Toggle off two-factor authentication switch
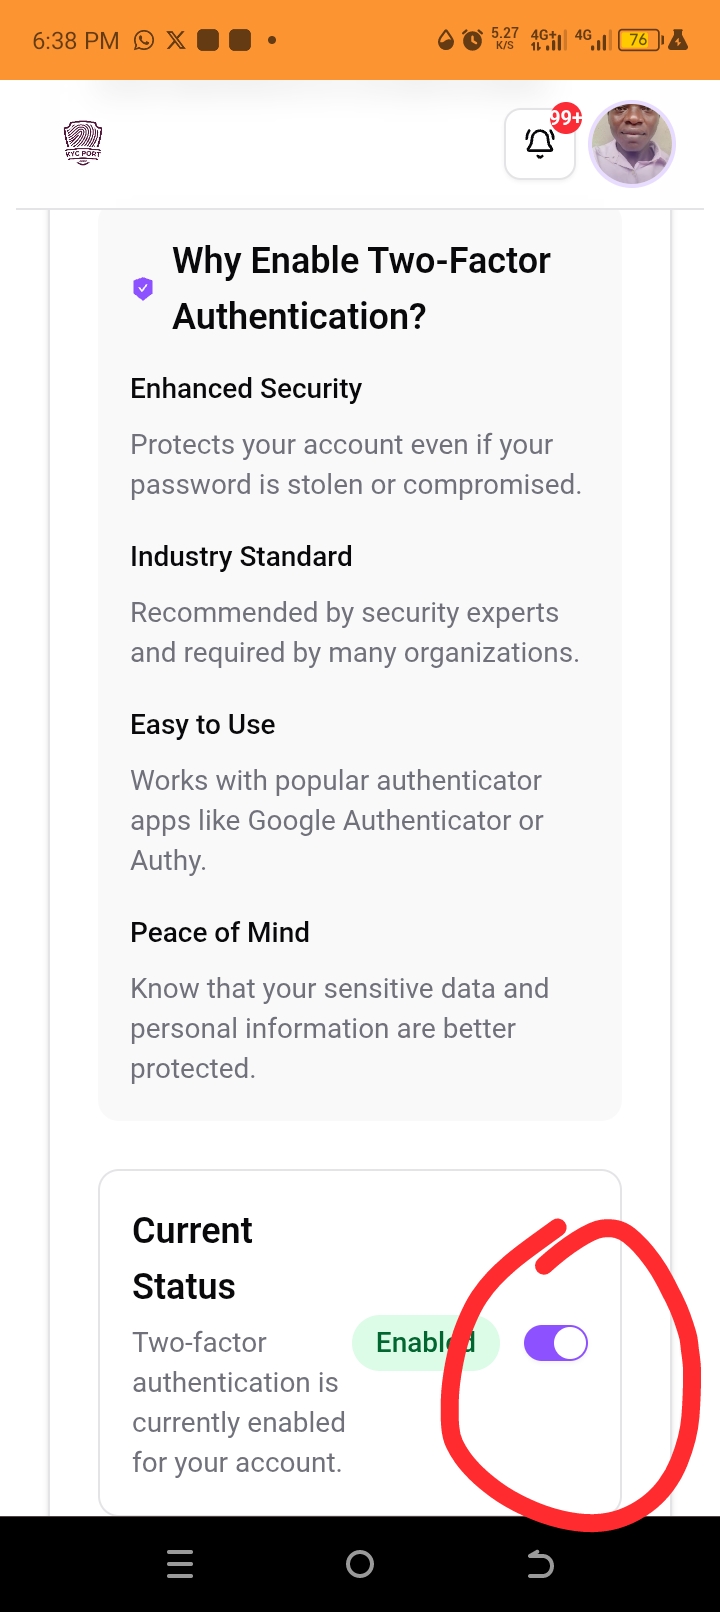 pos(556,1343)
